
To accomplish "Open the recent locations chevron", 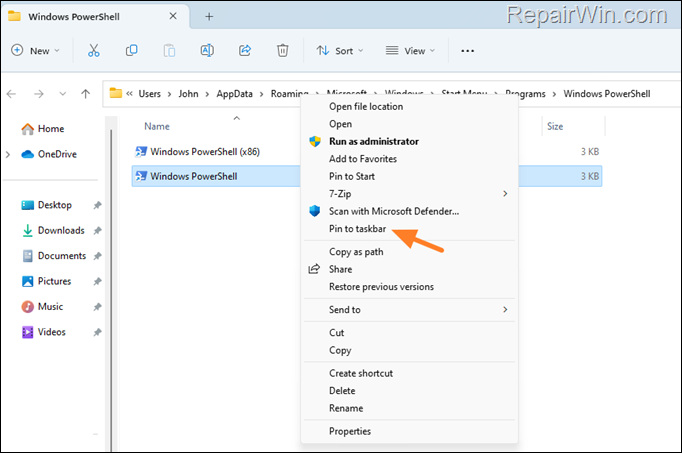I will click(63, 94).
